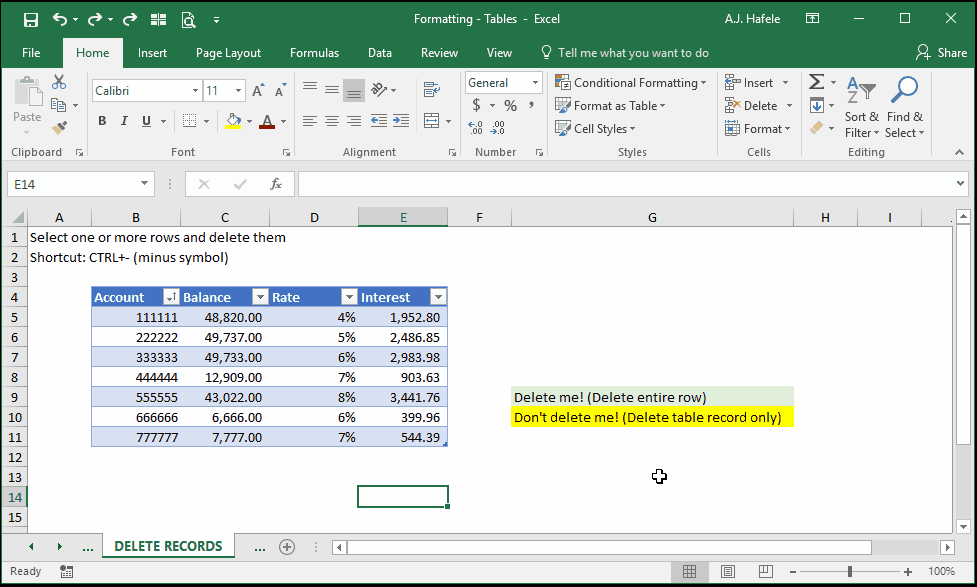Toggle Align Right
Screen dimensions: 977x587
pos(354,120)
